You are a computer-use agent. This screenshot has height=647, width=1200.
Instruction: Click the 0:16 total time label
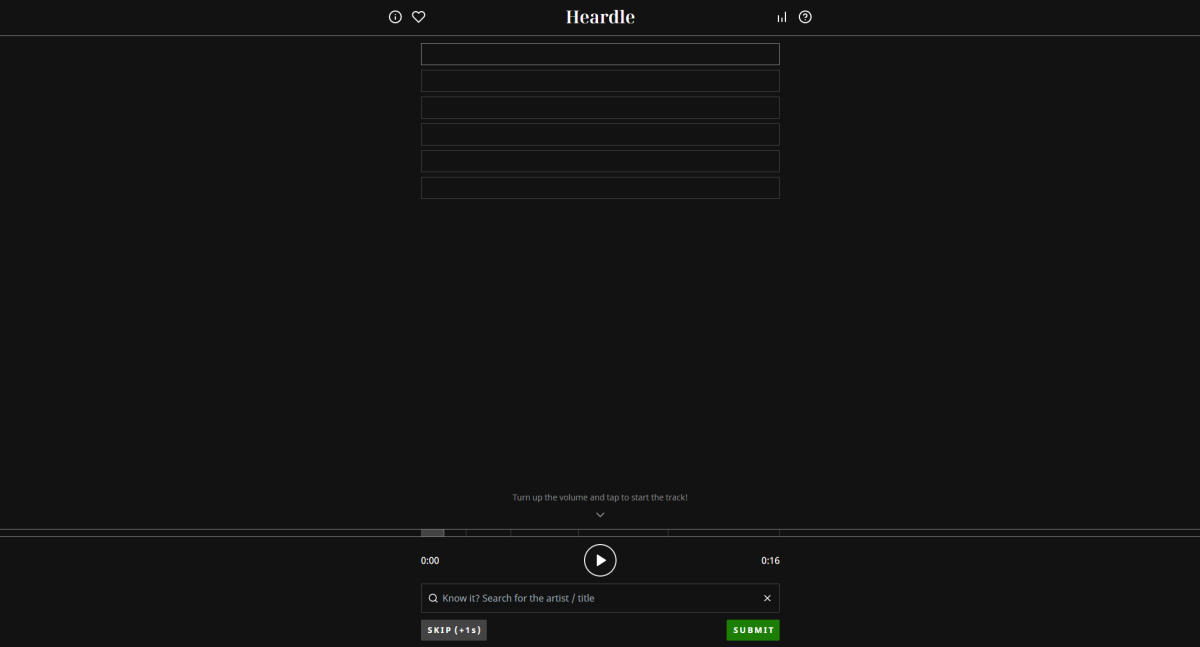(770, 561)
